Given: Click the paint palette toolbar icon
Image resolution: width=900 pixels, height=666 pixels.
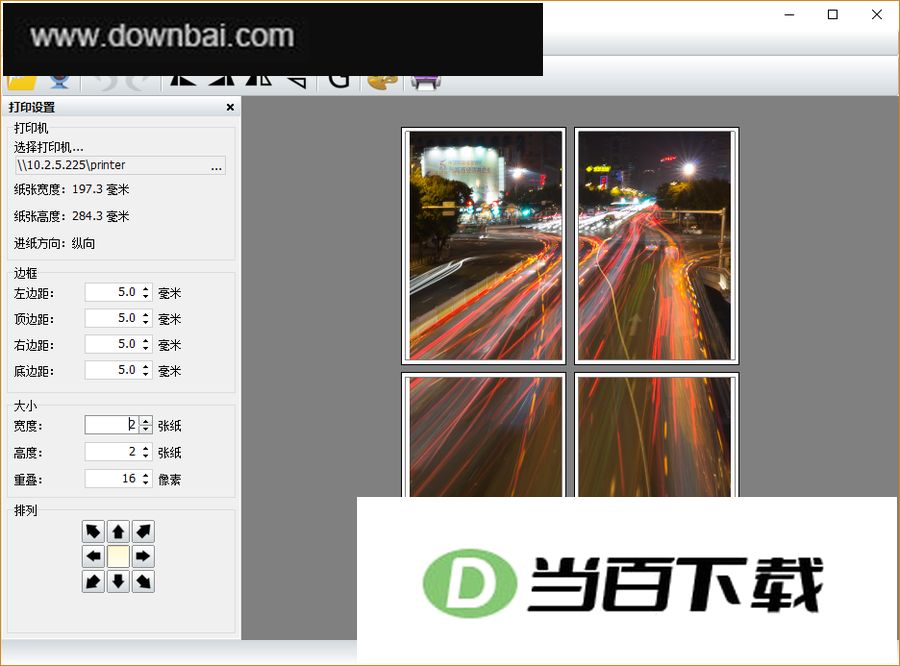Looking at the screenshot, I should (382, 82).
